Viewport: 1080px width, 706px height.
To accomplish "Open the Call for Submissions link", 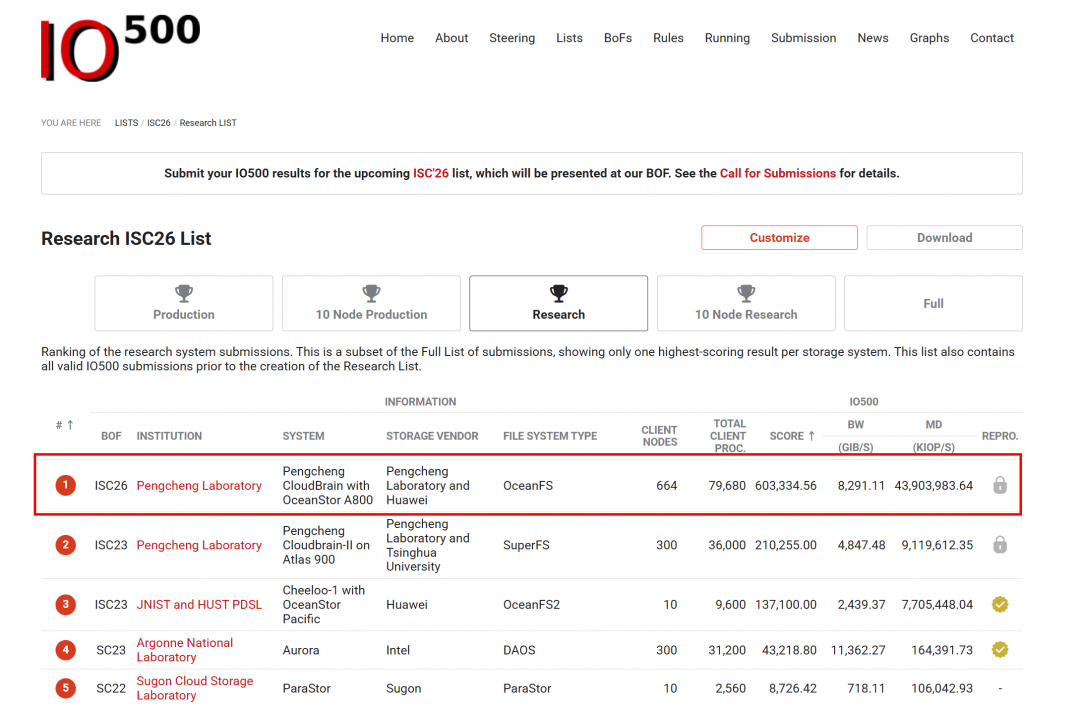I will coord(778,173).
